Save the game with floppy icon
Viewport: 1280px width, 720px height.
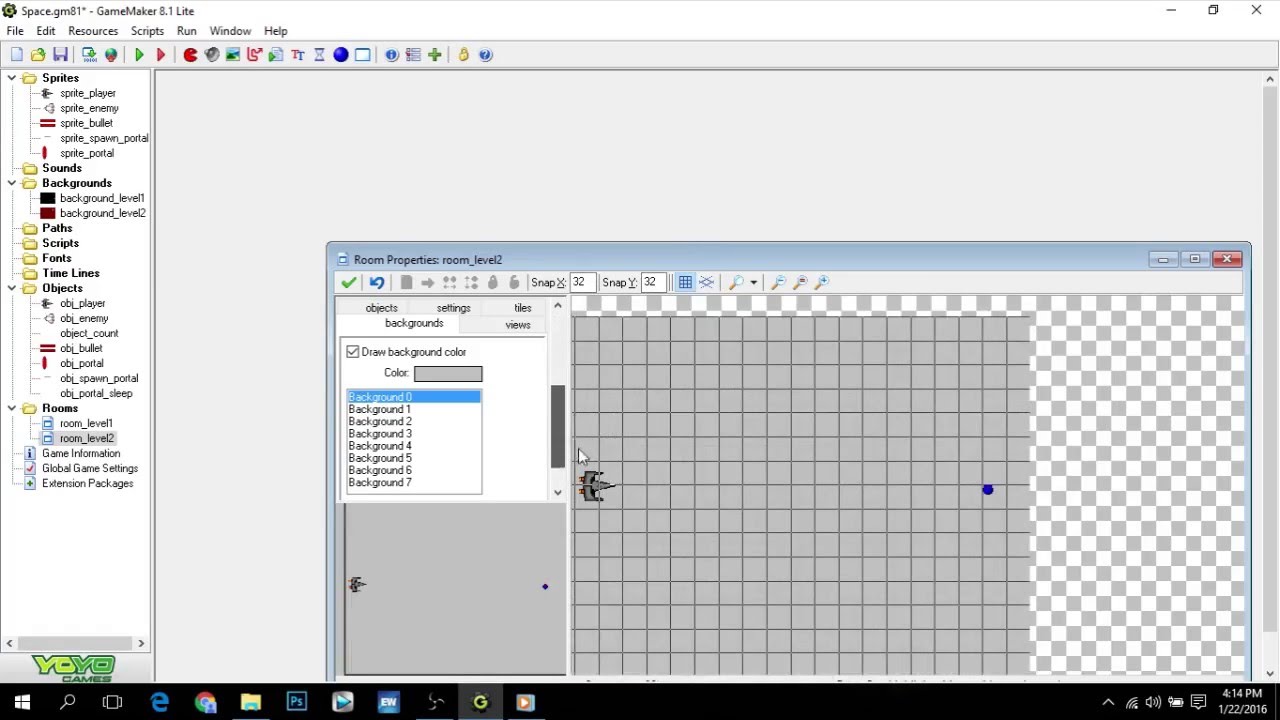point(60,55)
